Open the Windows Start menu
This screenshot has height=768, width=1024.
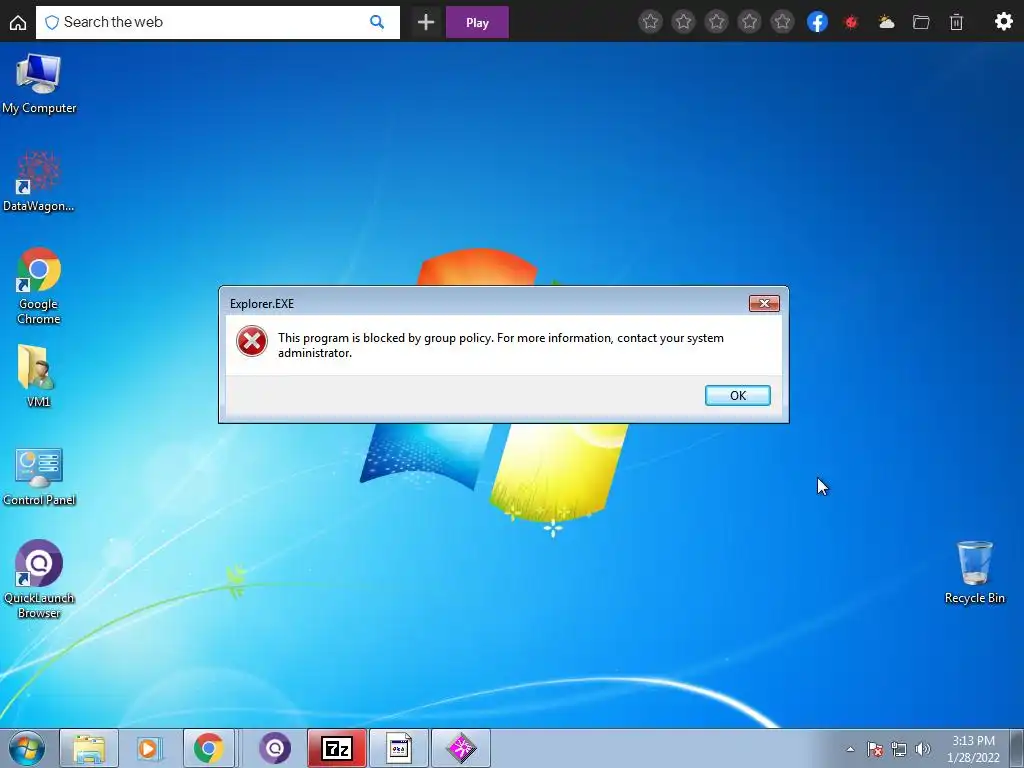[27, 748]
